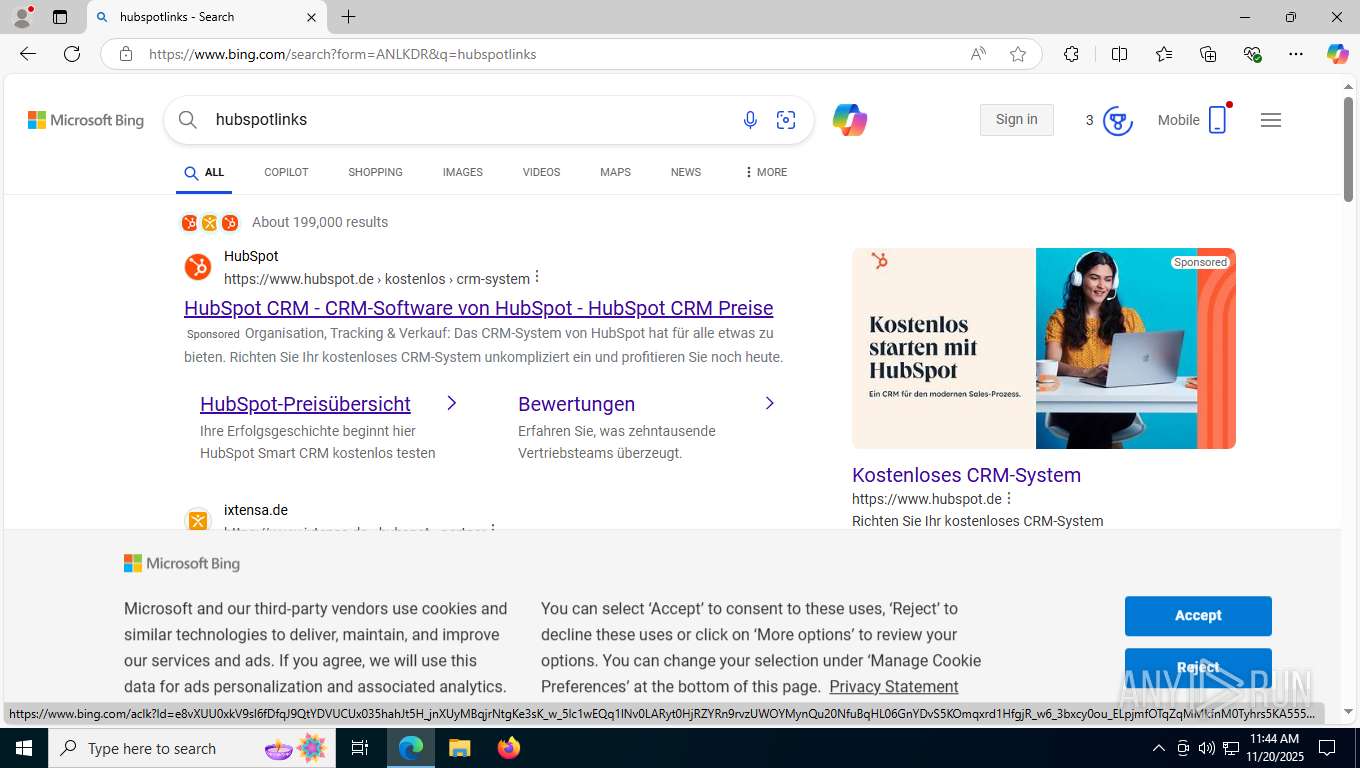The width and height of the screenshot is (1360, 768).
Task: Open visual search camera icon
Action: (x=786, y=120)
